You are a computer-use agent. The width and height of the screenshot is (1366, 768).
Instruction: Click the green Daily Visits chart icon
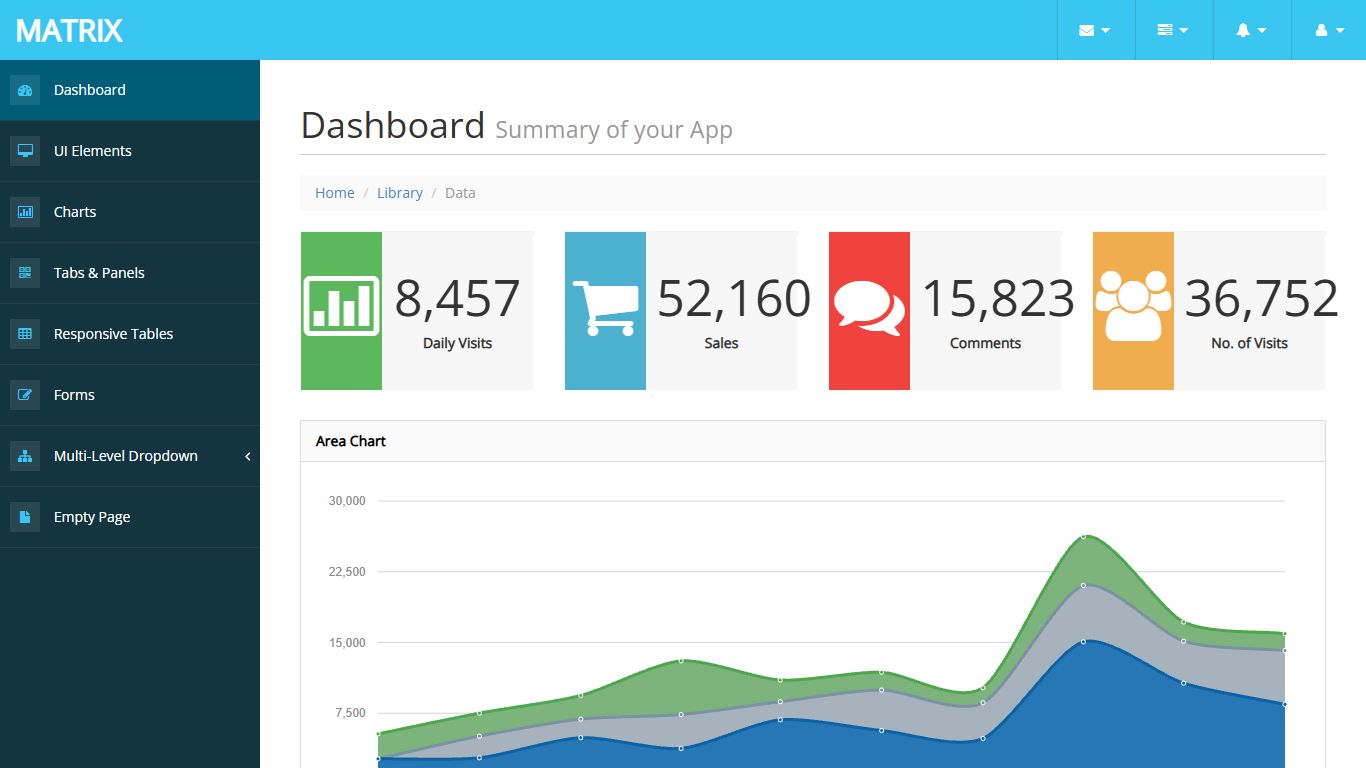click(x=341, y=306)
